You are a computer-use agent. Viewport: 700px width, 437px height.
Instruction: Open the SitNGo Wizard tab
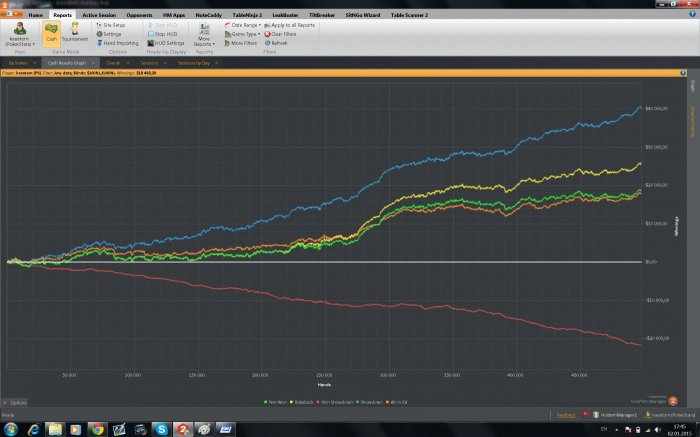[x=362, y=15]
